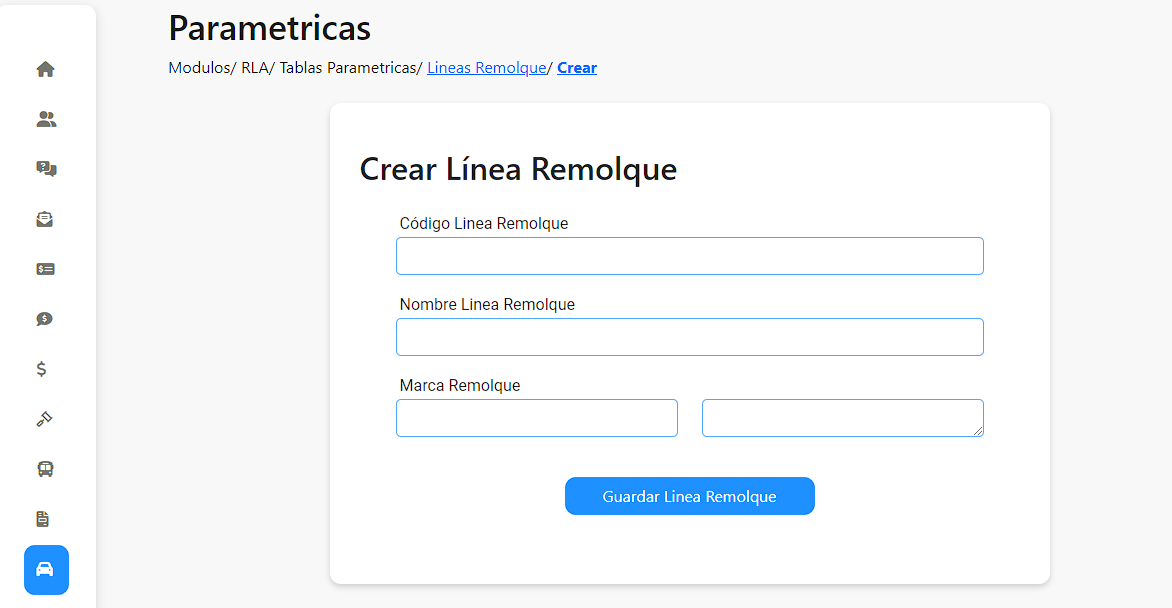Select the highlighted blue car icon
The height and width of the screenshot is (608, 1172).
46,570
